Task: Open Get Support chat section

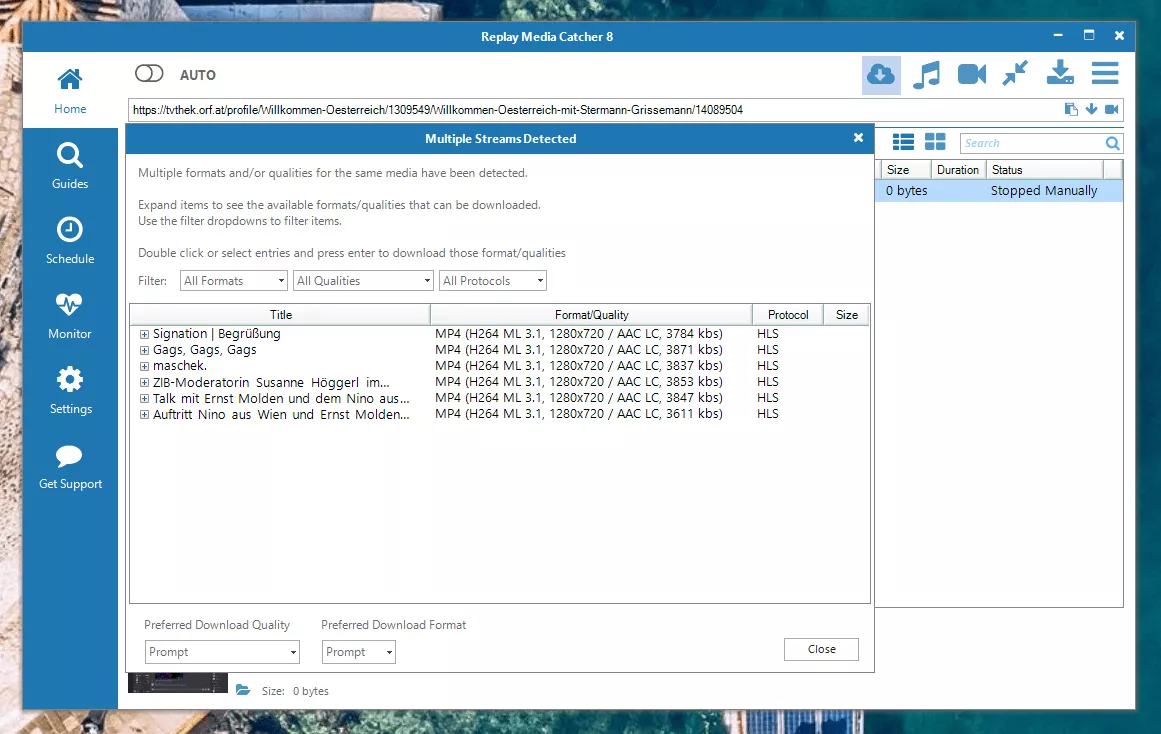Action: point(70,466)
